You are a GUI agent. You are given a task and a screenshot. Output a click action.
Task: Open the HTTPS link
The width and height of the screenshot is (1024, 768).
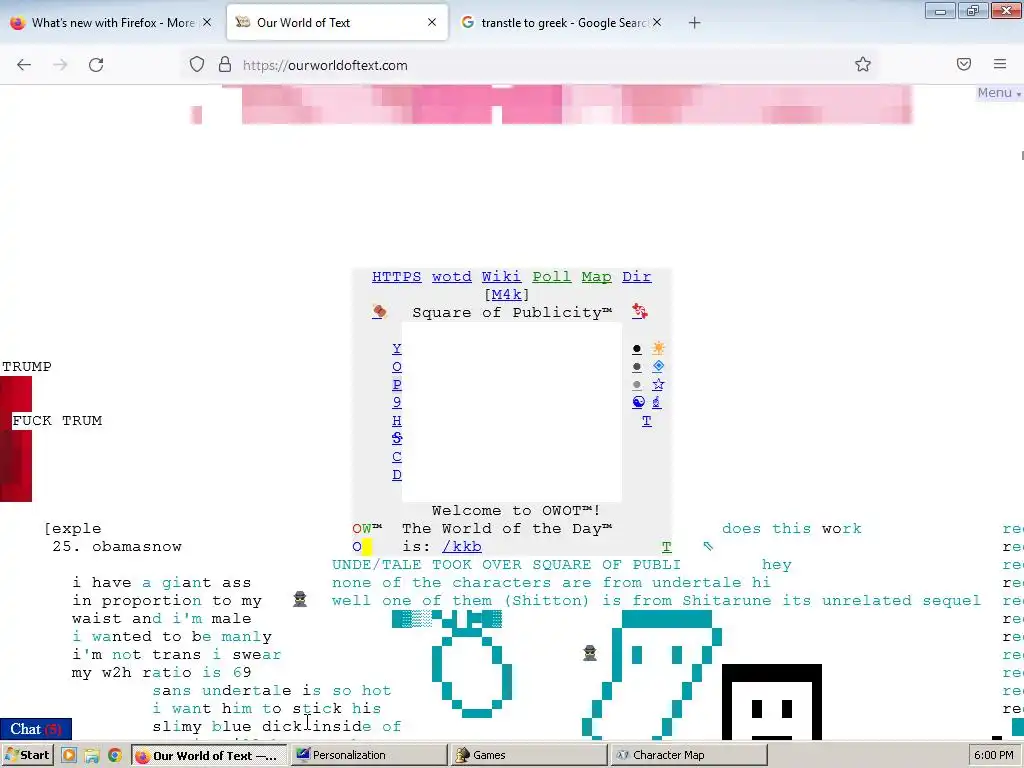pos(396,277)
